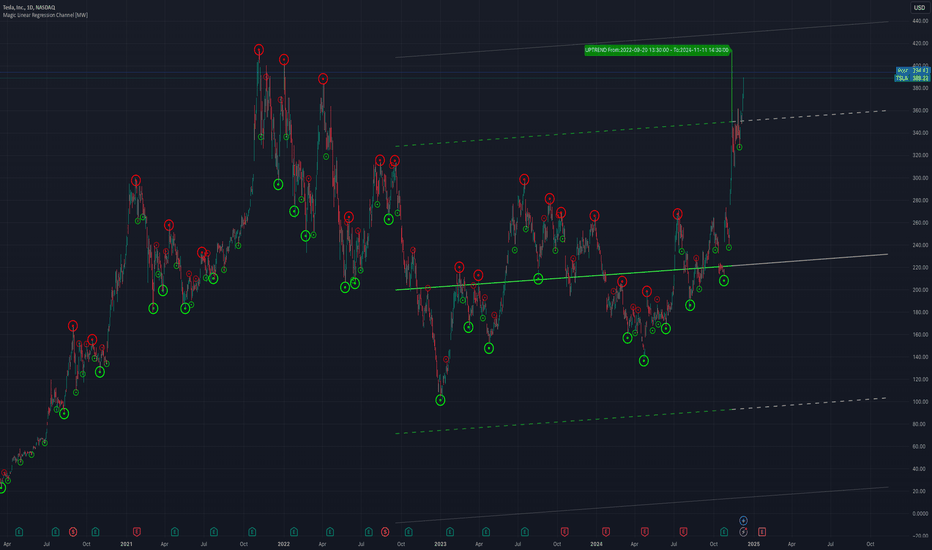This screenshot has width=932, height=550.
Task: Select the solid green regression midline
Action: tap(563, 278)
